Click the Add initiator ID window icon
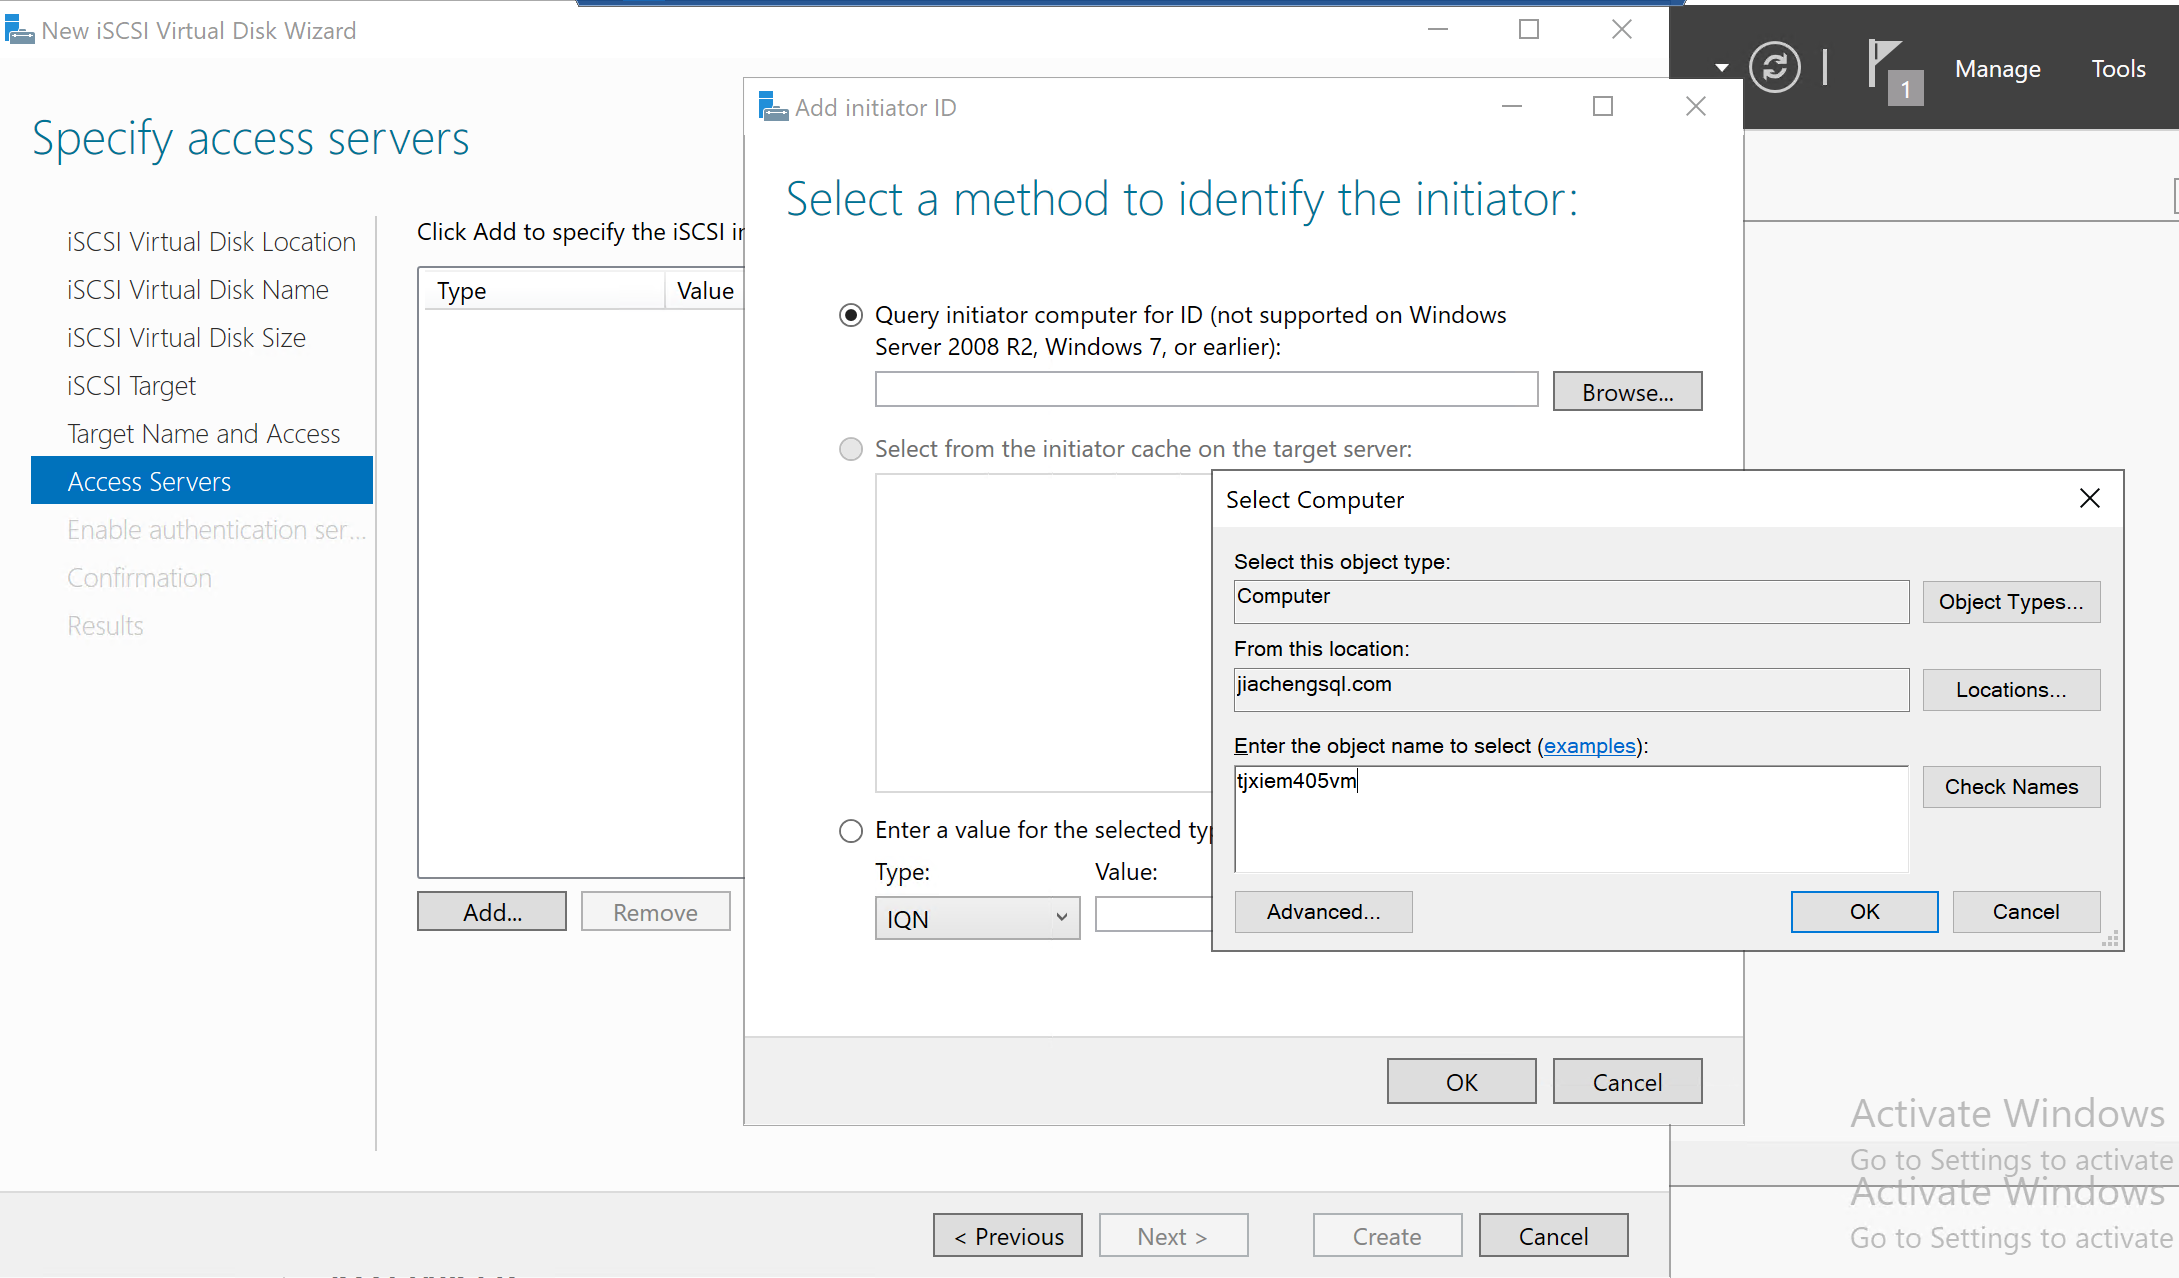This screenshot has width=2179, height=1278. (x=772, y=107)
